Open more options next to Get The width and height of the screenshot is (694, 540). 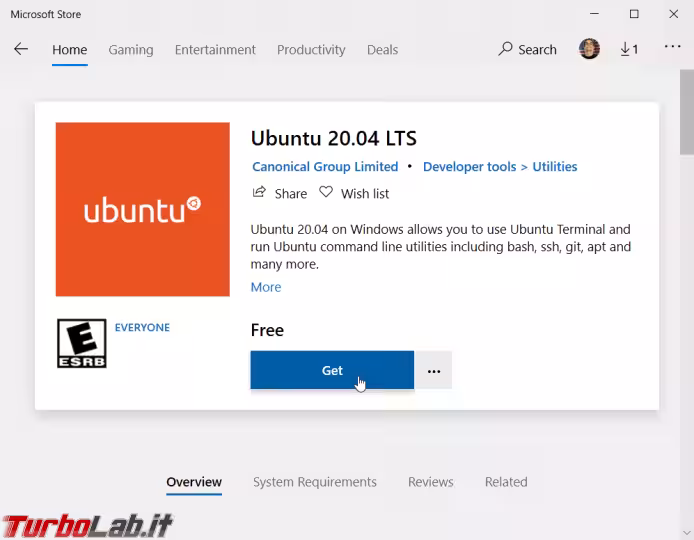(x=434, y=370)
